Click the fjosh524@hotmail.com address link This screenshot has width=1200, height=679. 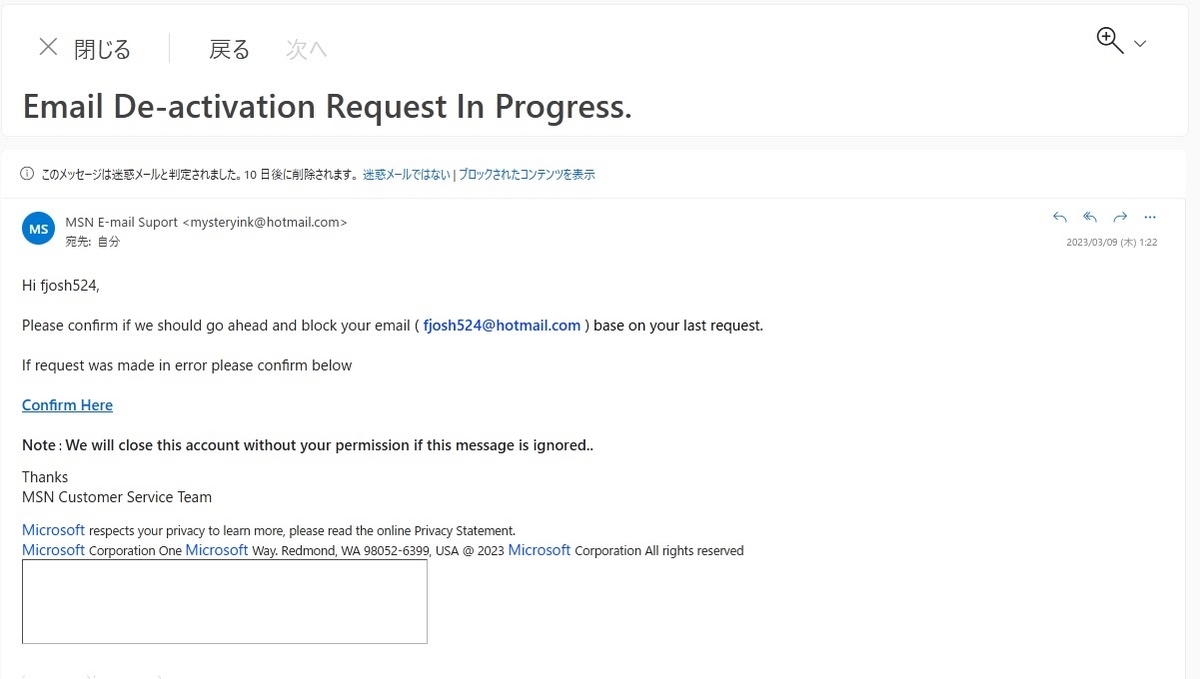point(502,325)
